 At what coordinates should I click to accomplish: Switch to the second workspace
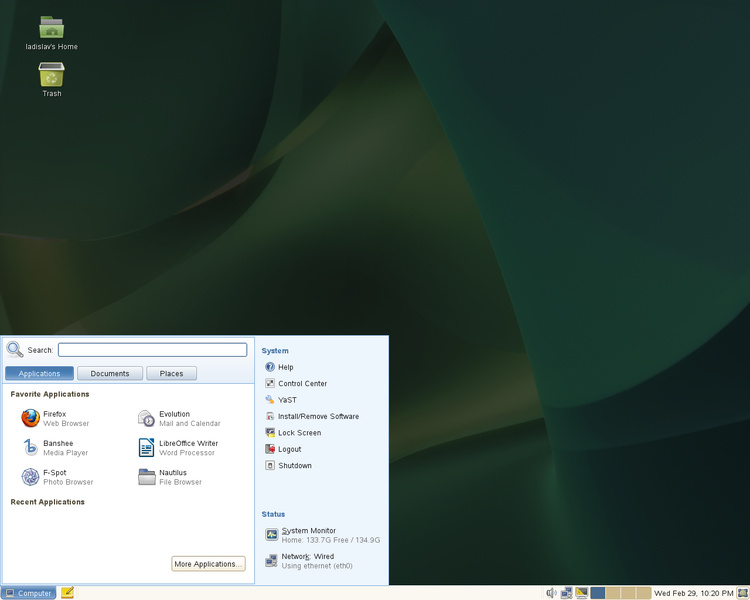click(613, 593)
